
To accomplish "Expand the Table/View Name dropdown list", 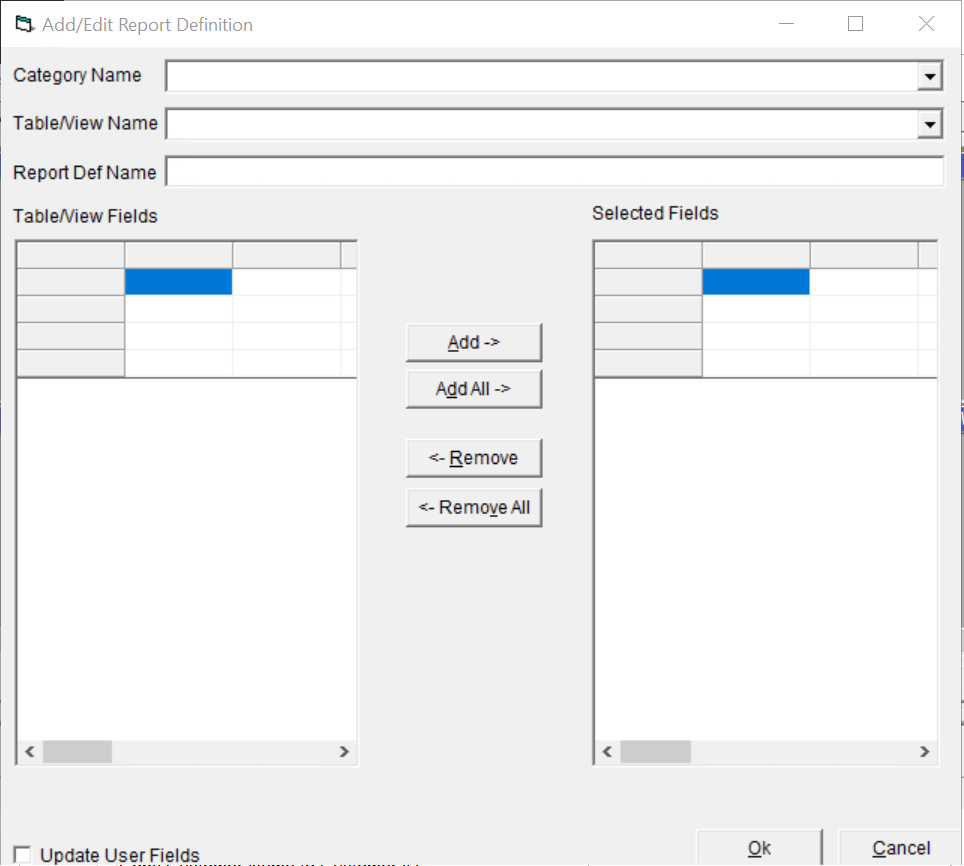I will pos(930,124).
